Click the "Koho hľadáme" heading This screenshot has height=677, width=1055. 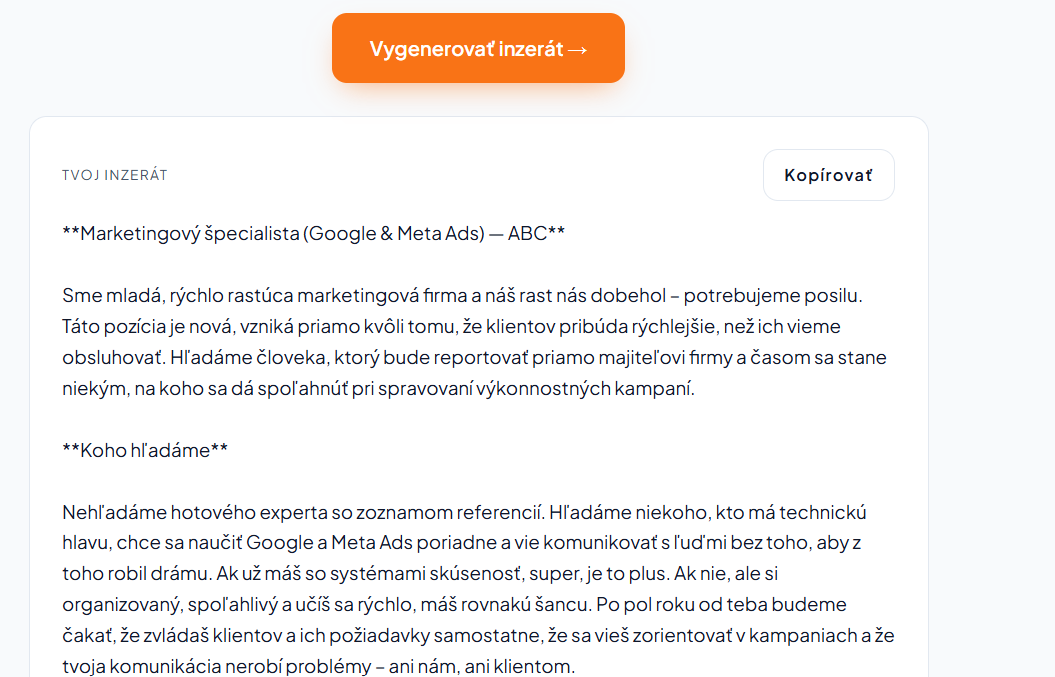[x=145, y=450]
